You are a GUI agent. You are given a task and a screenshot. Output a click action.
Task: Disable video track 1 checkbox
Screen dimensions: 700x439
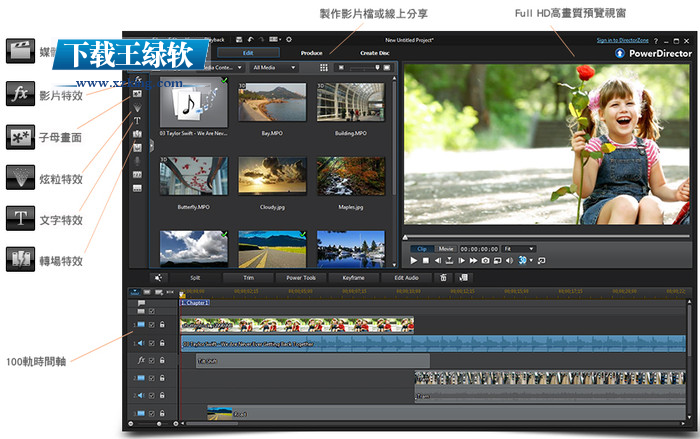[x=152, y=325]
